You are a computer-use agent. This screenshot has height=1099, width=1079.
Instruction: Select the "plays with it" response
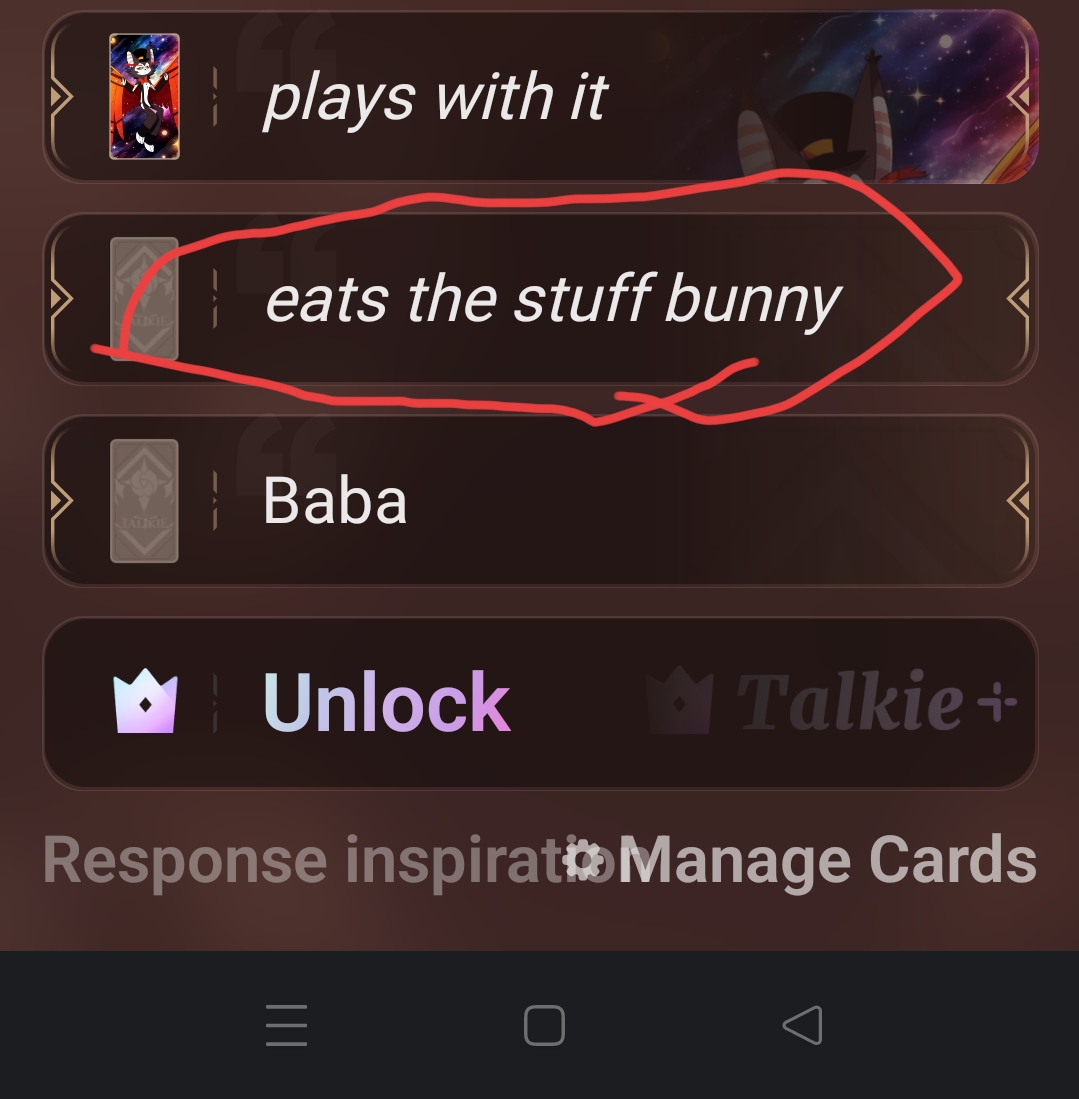540,97
